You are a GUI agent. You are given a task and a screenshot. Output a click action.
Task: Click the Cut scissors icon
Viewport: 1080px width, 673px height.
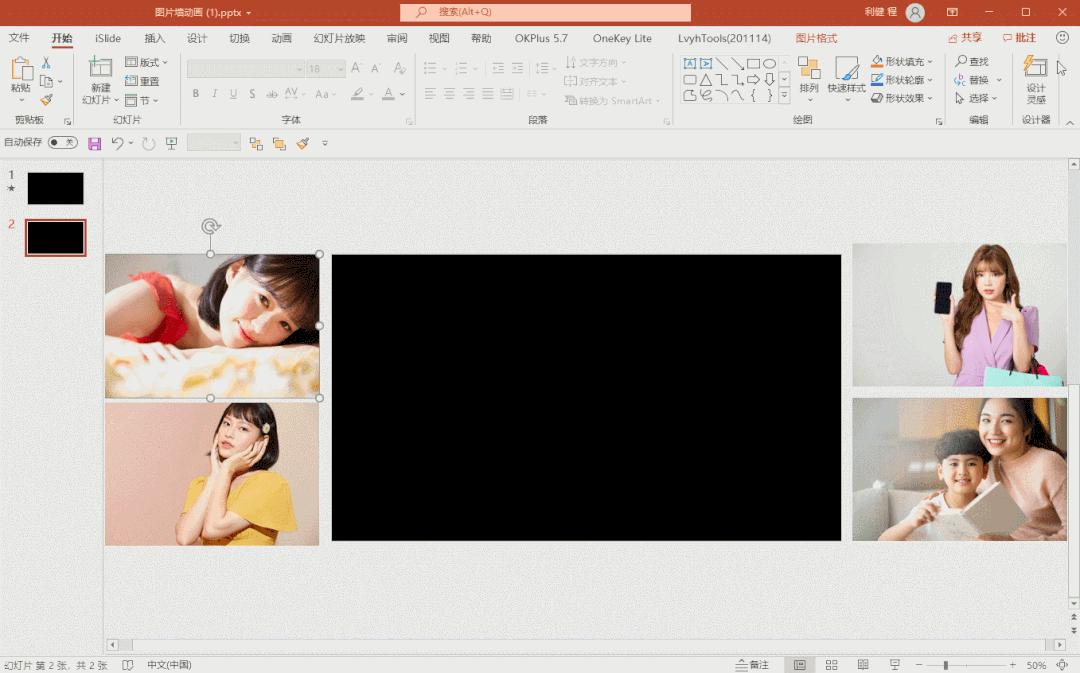[46, 63]
